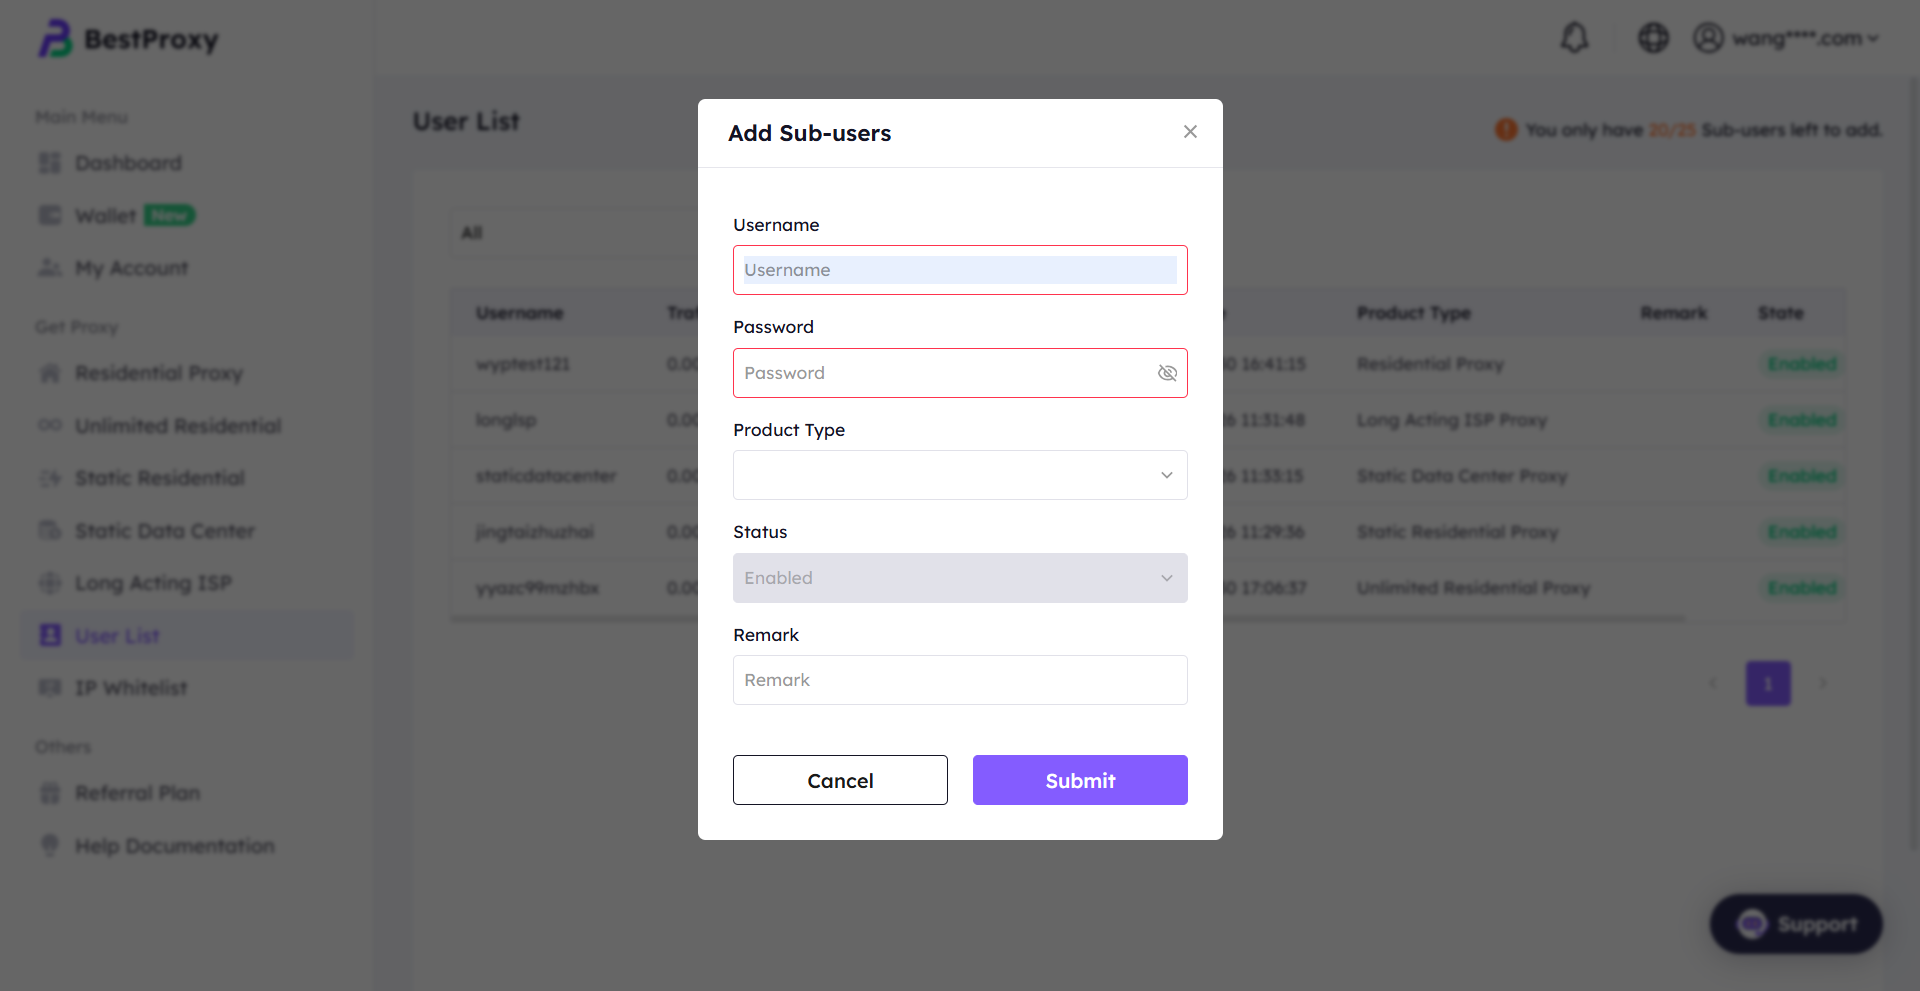Go to Static Data Center menu
This screenshot has height=991, width=1920.
tap(164, 531)
